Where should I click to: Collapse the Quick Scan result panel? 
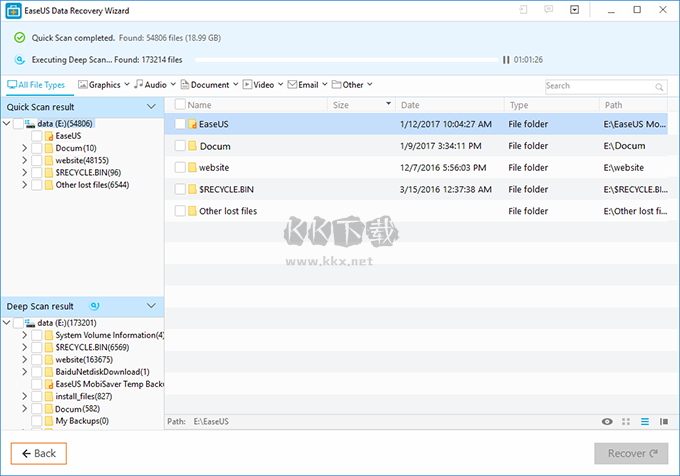[x=151, y=106]
